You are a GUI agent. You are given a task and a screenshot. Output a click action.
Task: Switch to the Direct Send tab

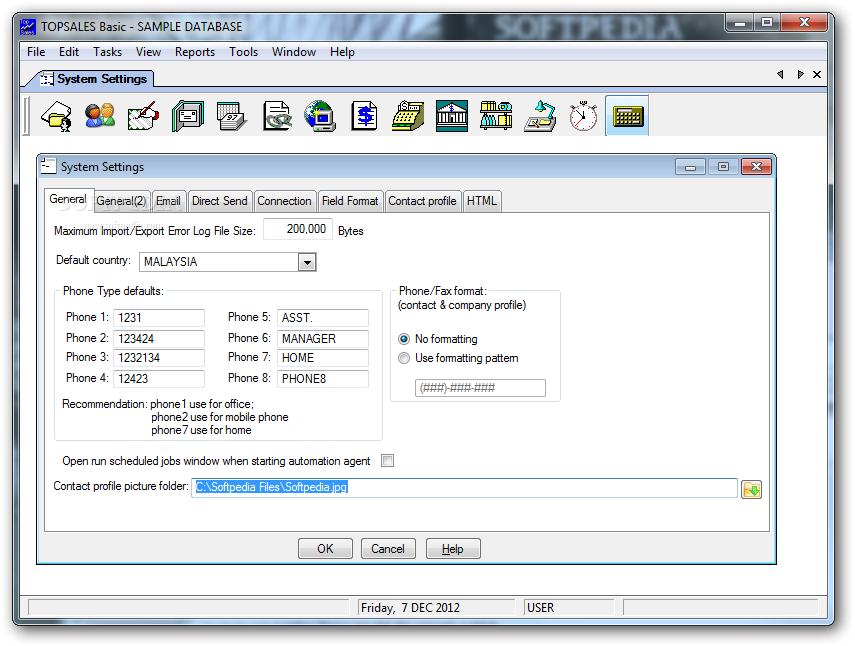[x=220, y=201]
